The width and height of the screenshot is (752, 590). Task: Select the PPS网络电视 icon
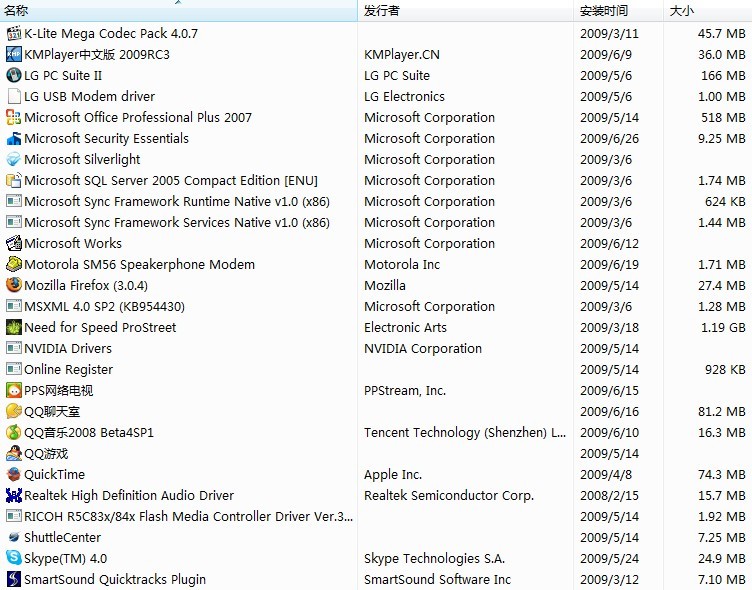(14, 390)
